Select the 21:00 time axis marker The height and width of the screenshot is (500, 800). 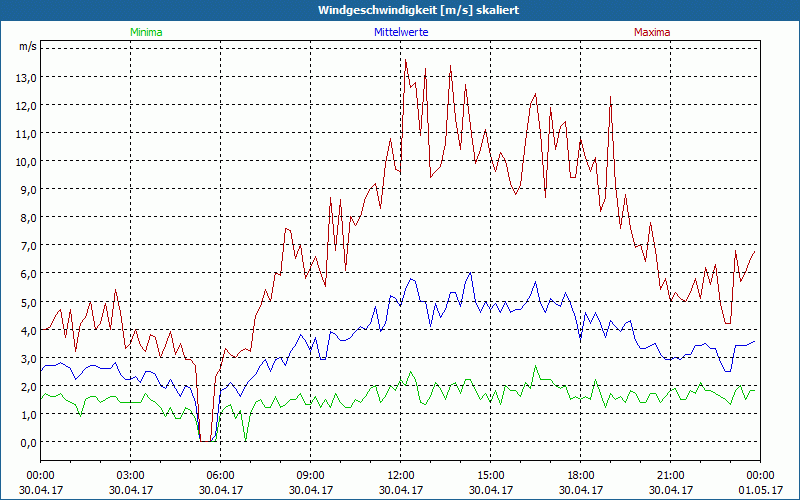(670, 475)
